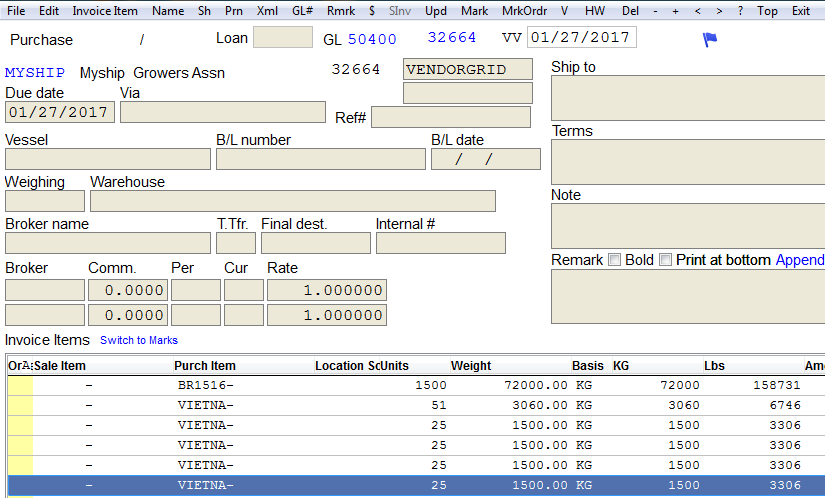Viewport: 825px width, 498px height.
Task: Click the T.Tfr. input field
Action: pos(236,243)
